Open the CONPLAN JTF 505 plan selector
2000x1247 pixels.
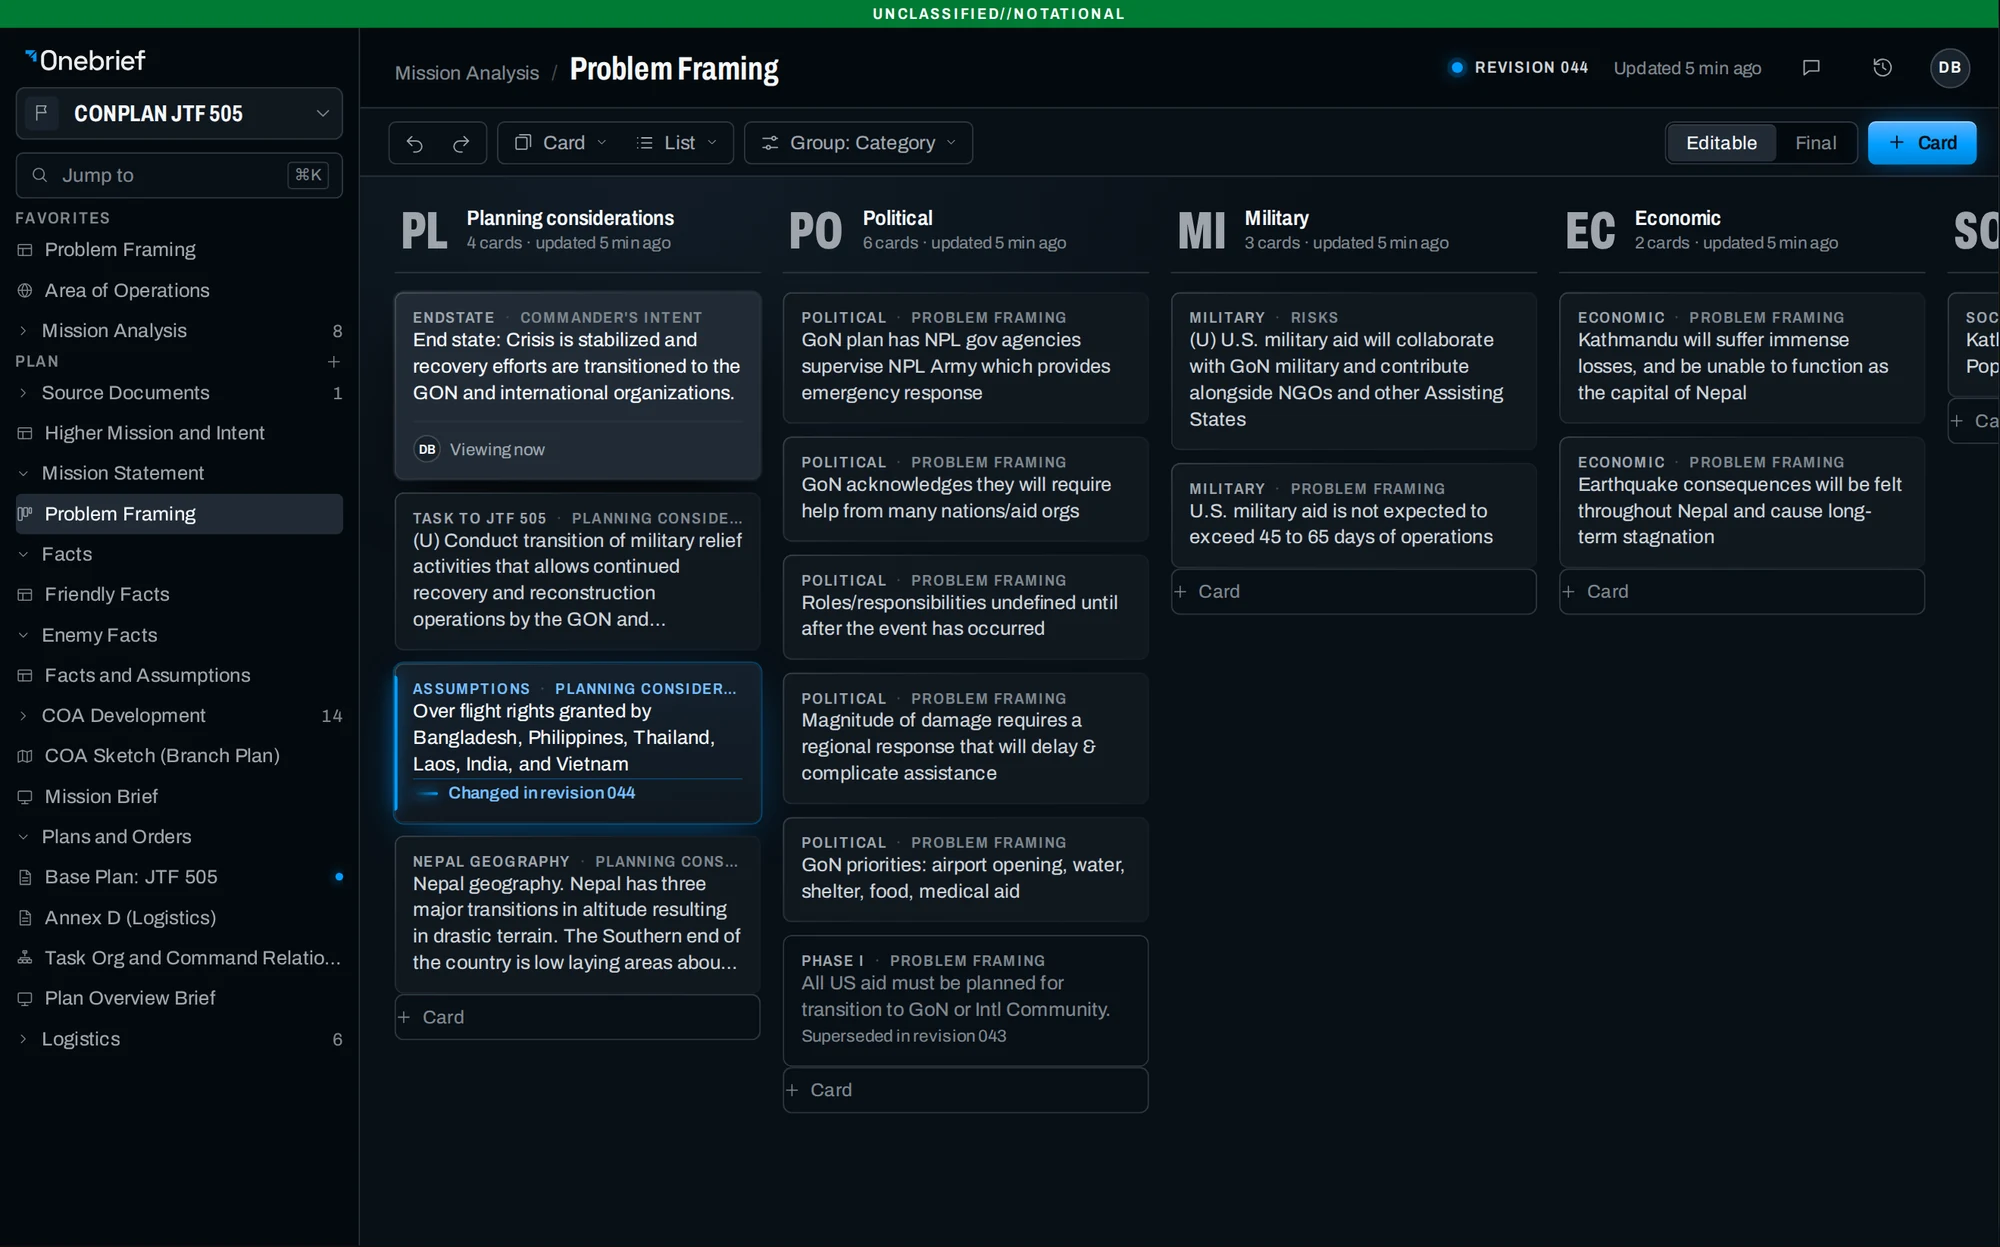pos(179,113)
